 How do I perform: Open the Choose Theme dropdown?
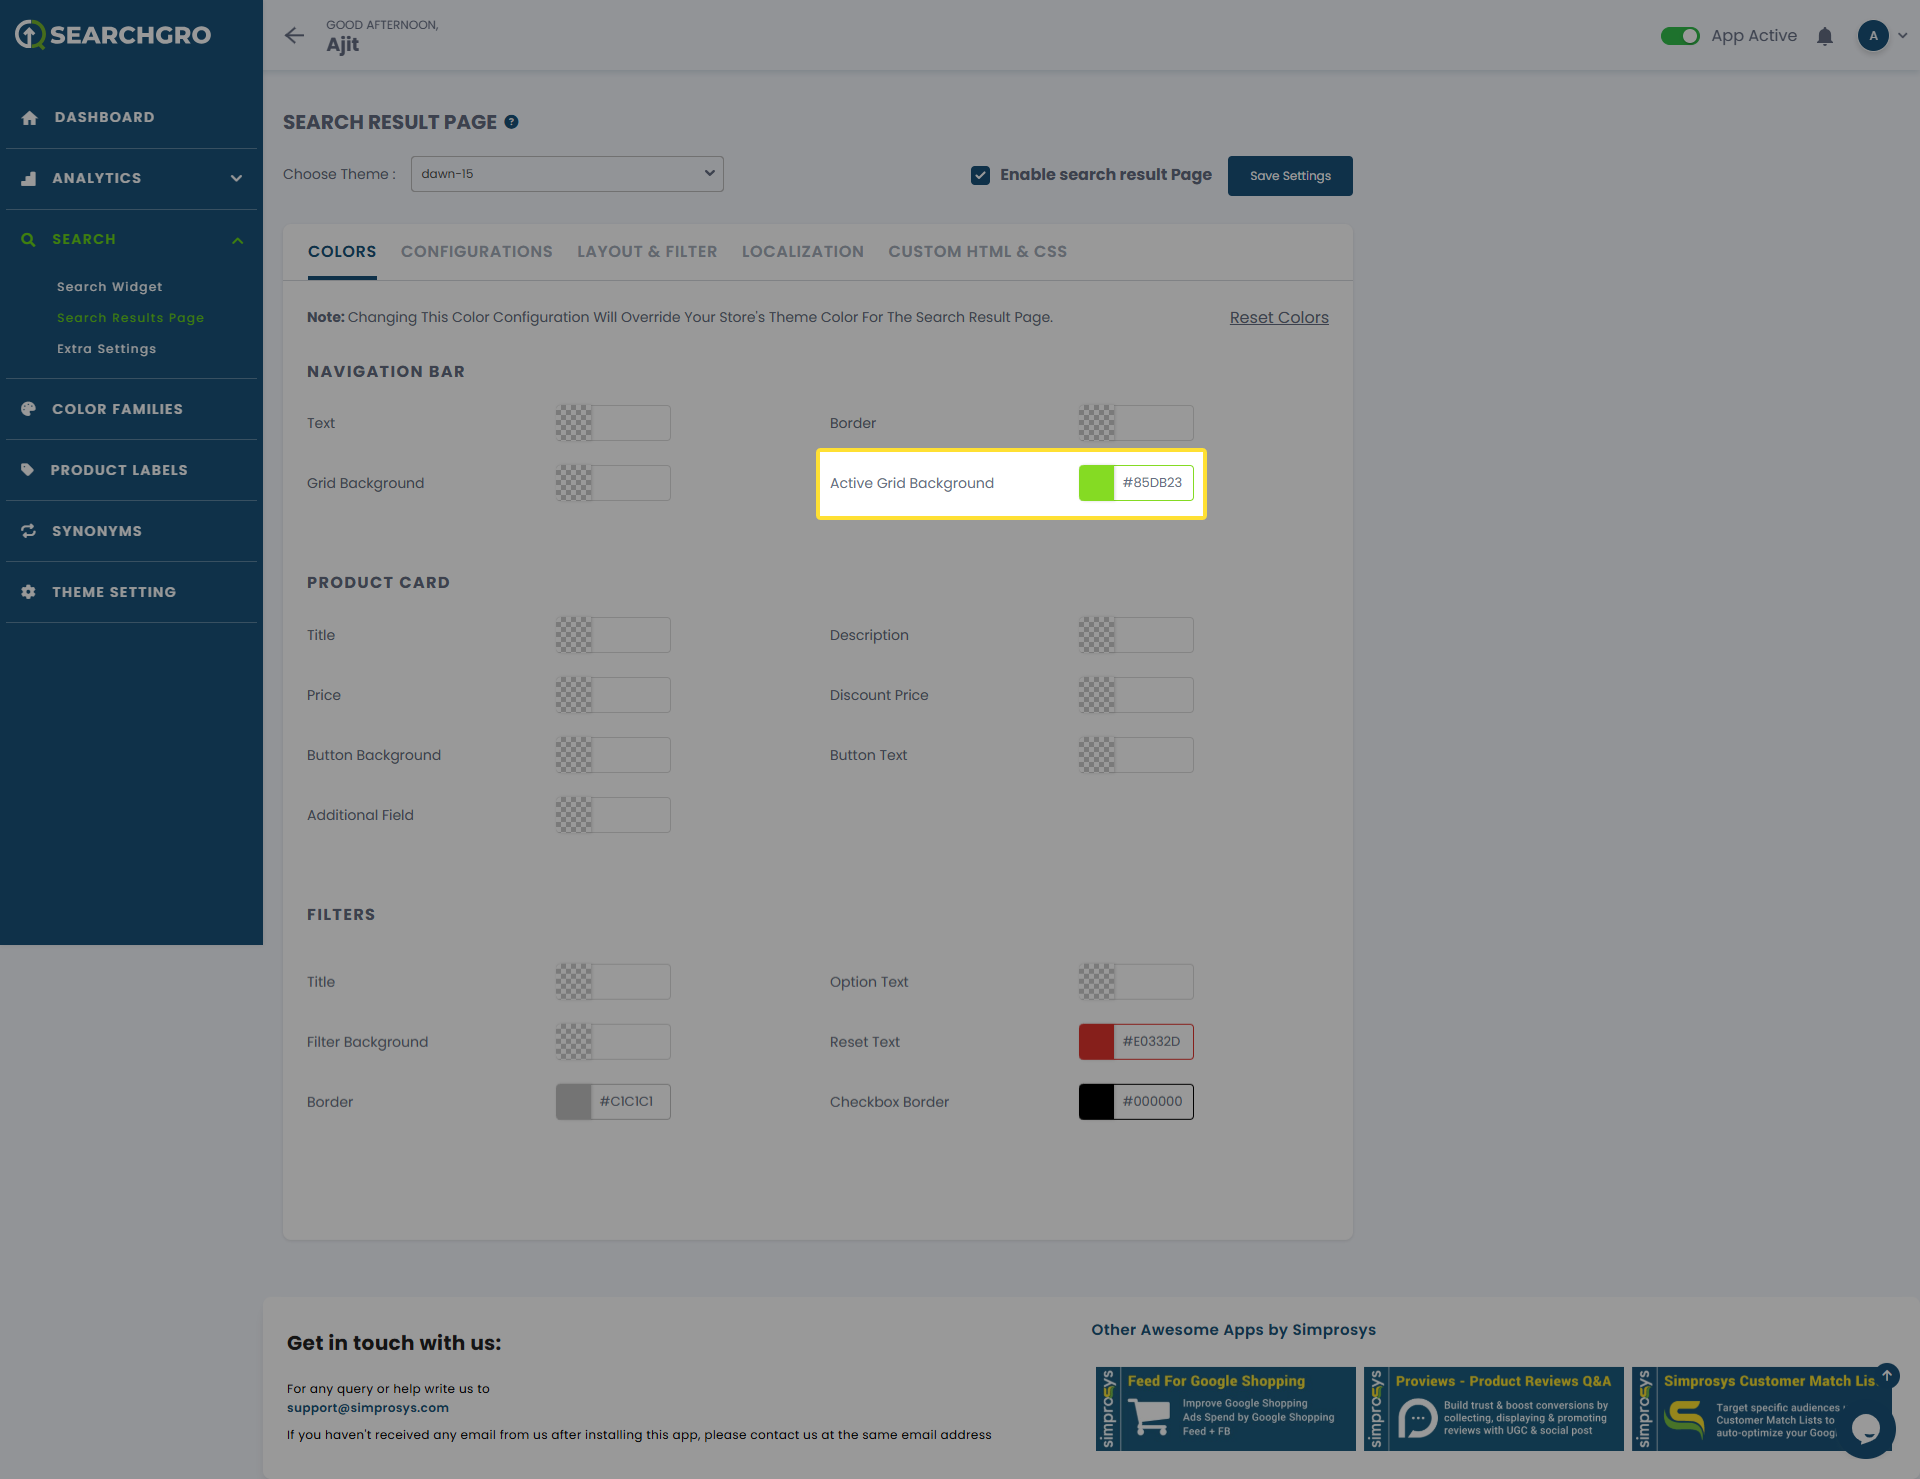(567, 174)
